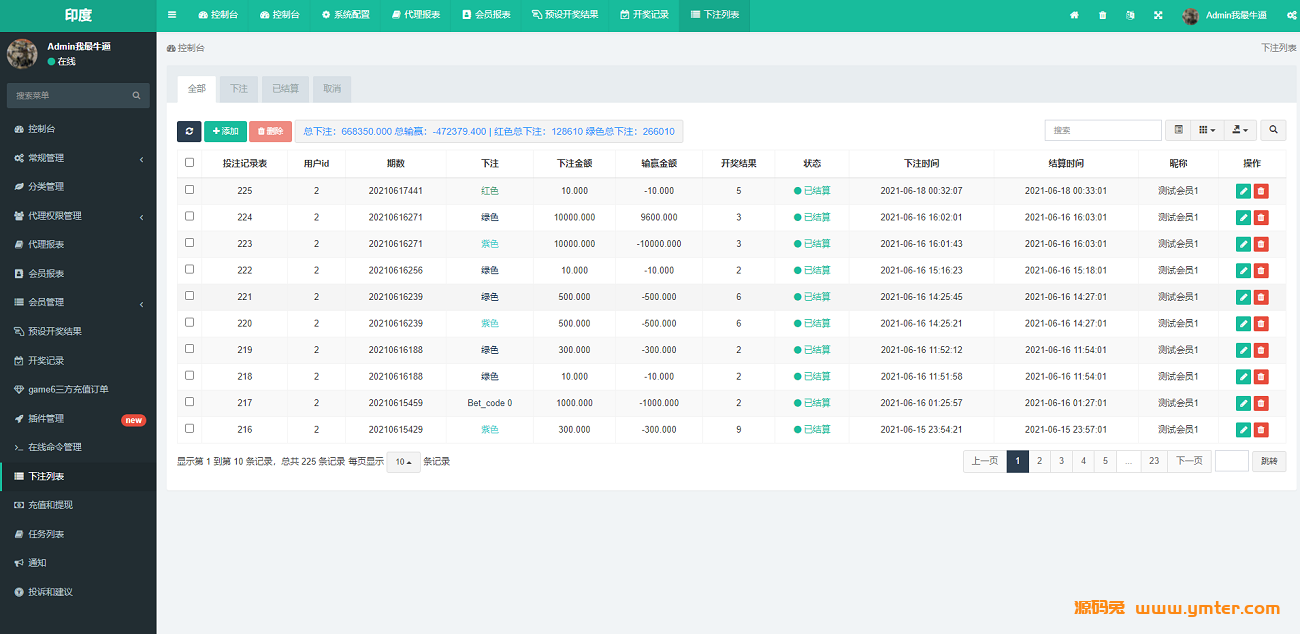This screenshot has height=634, width=1300.
Task: Open the export dropdown button
Action: click(1240, 130)
